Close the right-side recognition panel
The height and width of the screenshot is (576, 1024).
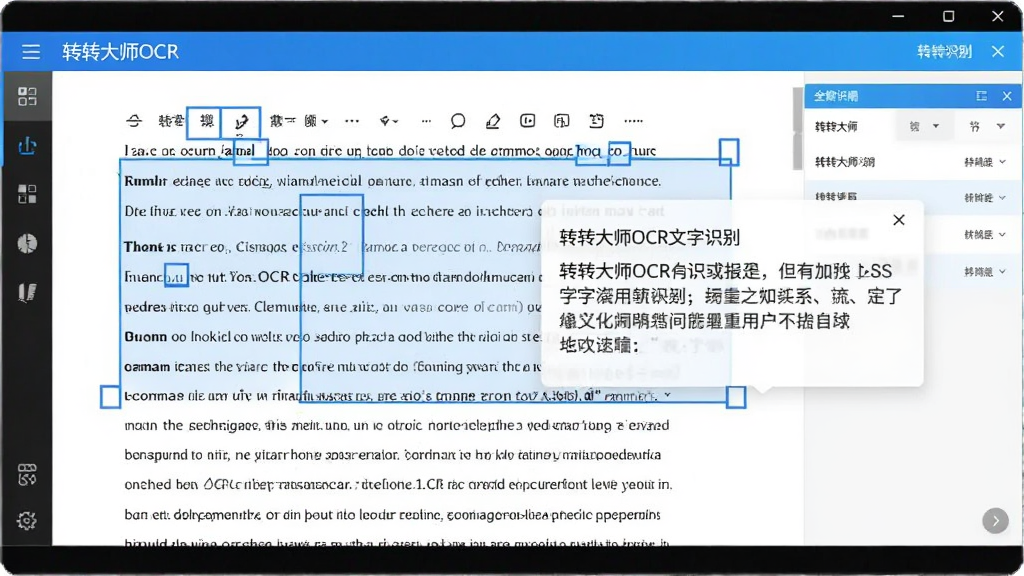tap(1007, 96)
